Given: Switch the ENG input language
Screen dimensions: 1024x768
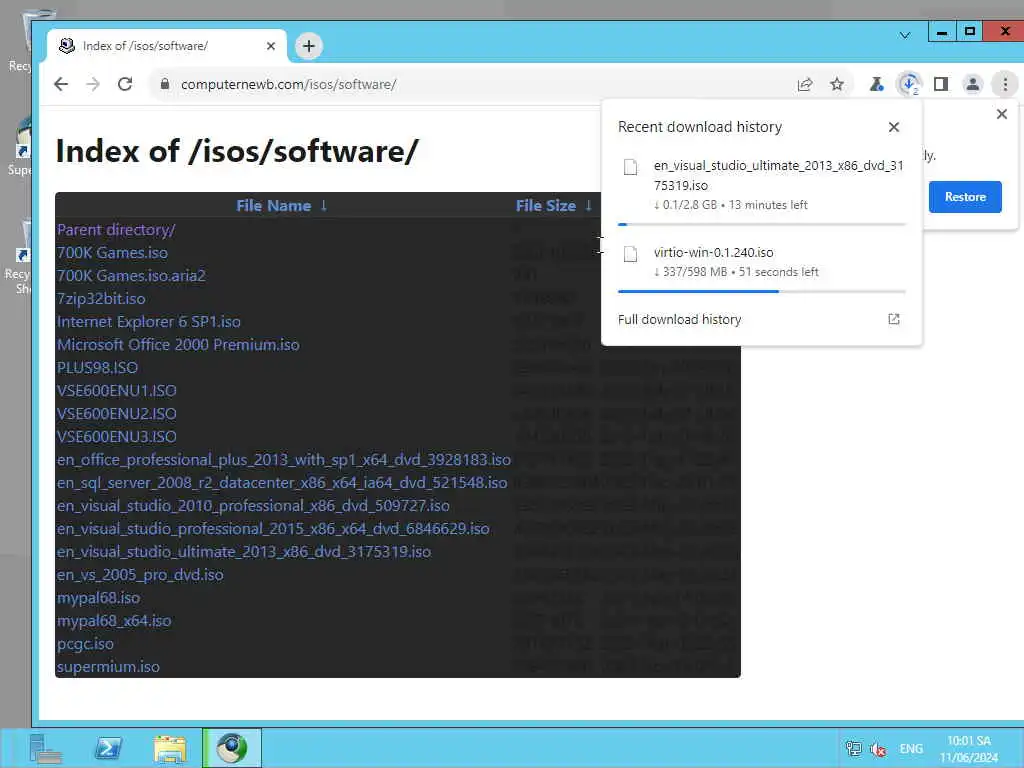Looking at the screenshot, I should pos(911,748).
